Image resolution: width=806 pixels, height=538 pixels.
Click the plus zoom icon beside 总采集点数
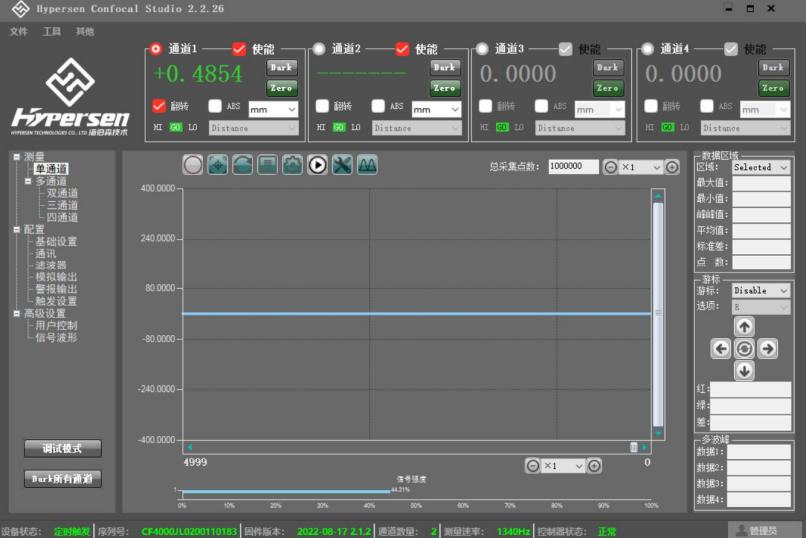click(672, 167)
